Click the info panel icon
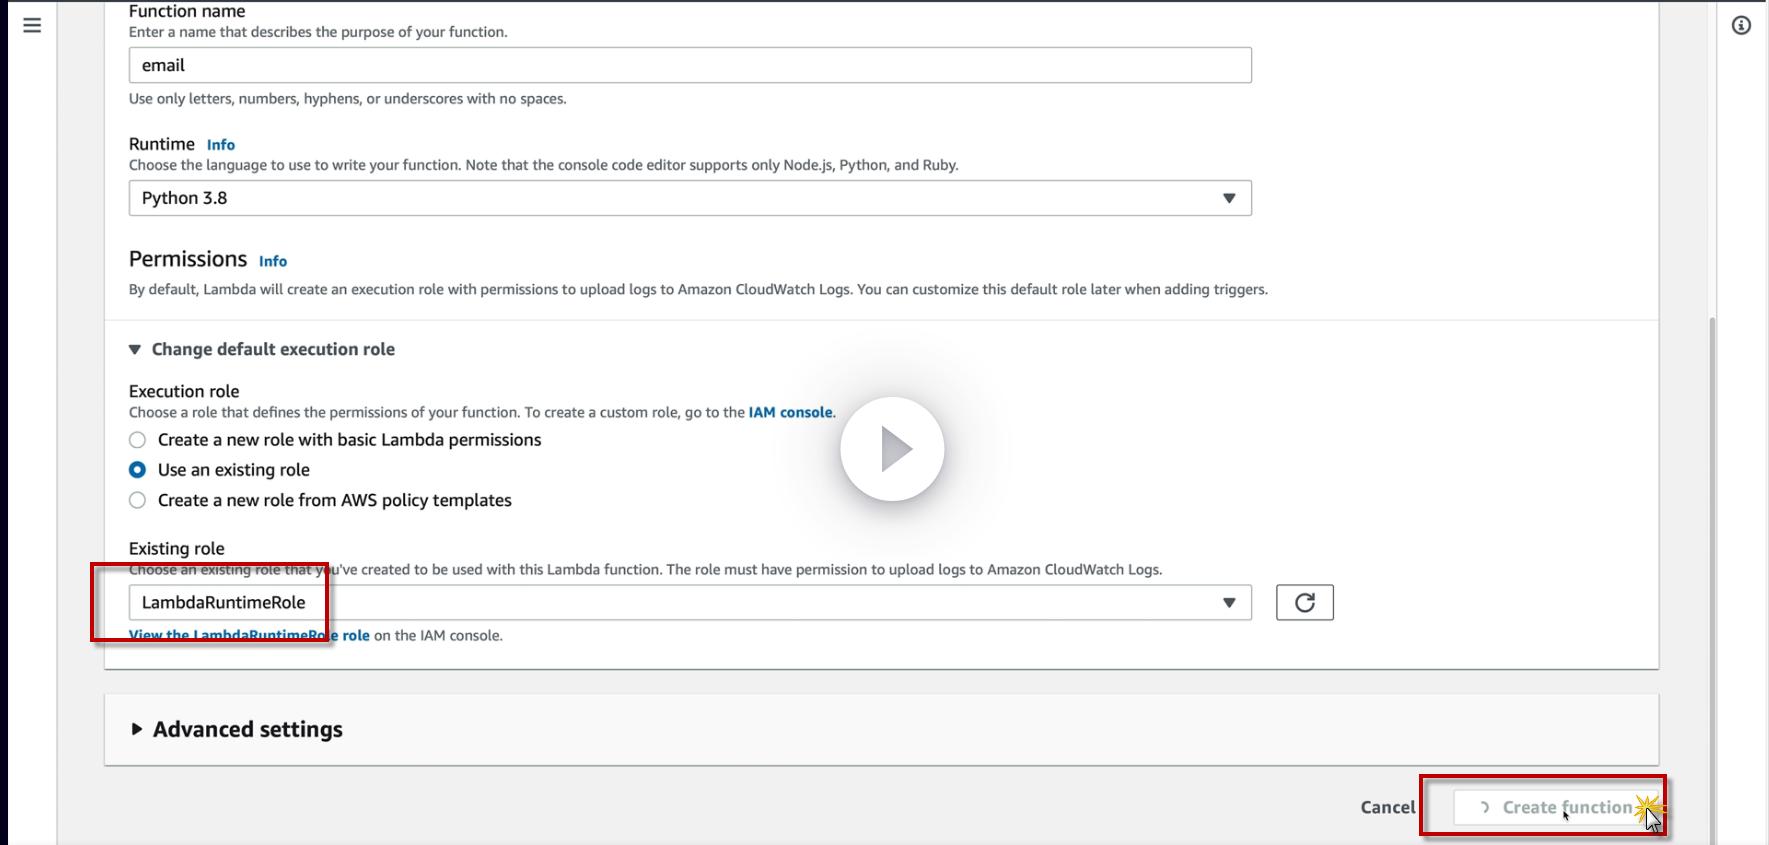 pyautogui.click(x=1741, y=25)
